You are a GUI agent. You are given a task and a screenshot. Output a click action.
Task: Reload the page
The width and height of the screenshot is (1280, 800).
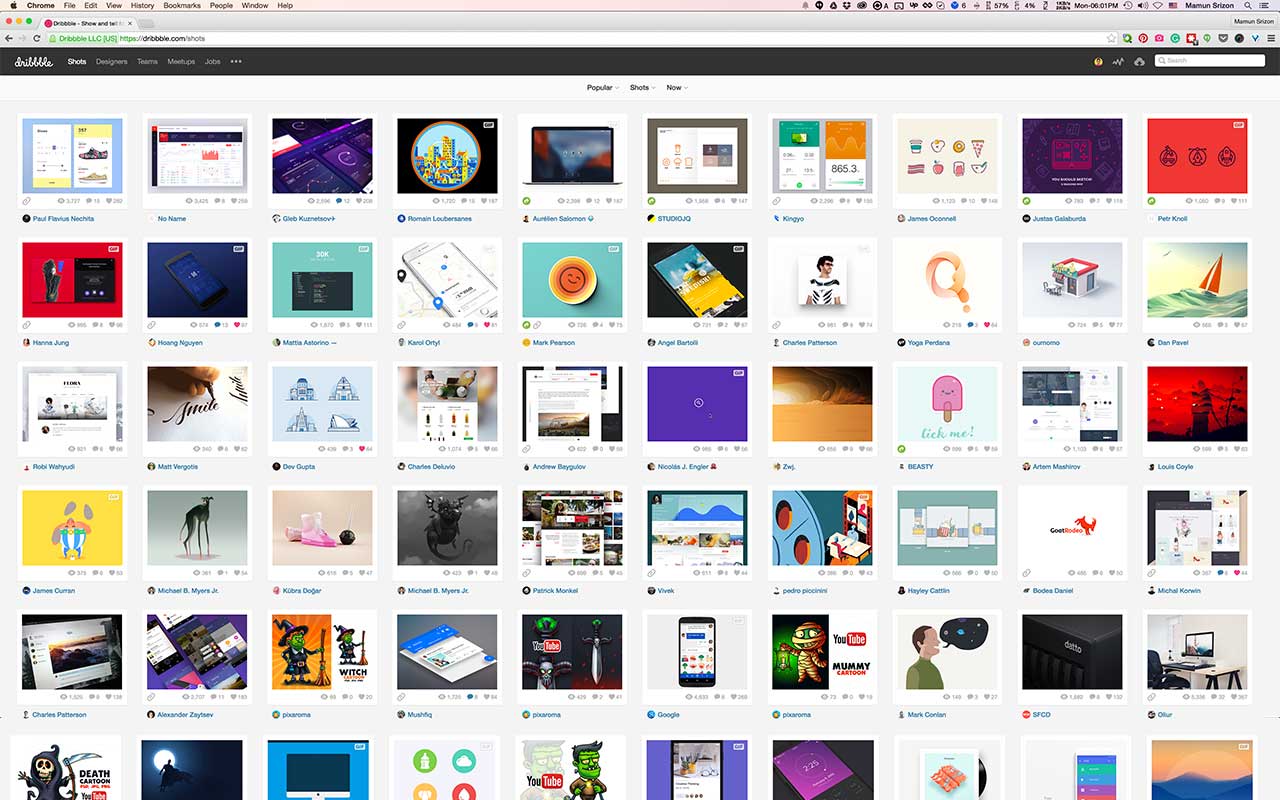pyautogui.click(x=37, y=38)
